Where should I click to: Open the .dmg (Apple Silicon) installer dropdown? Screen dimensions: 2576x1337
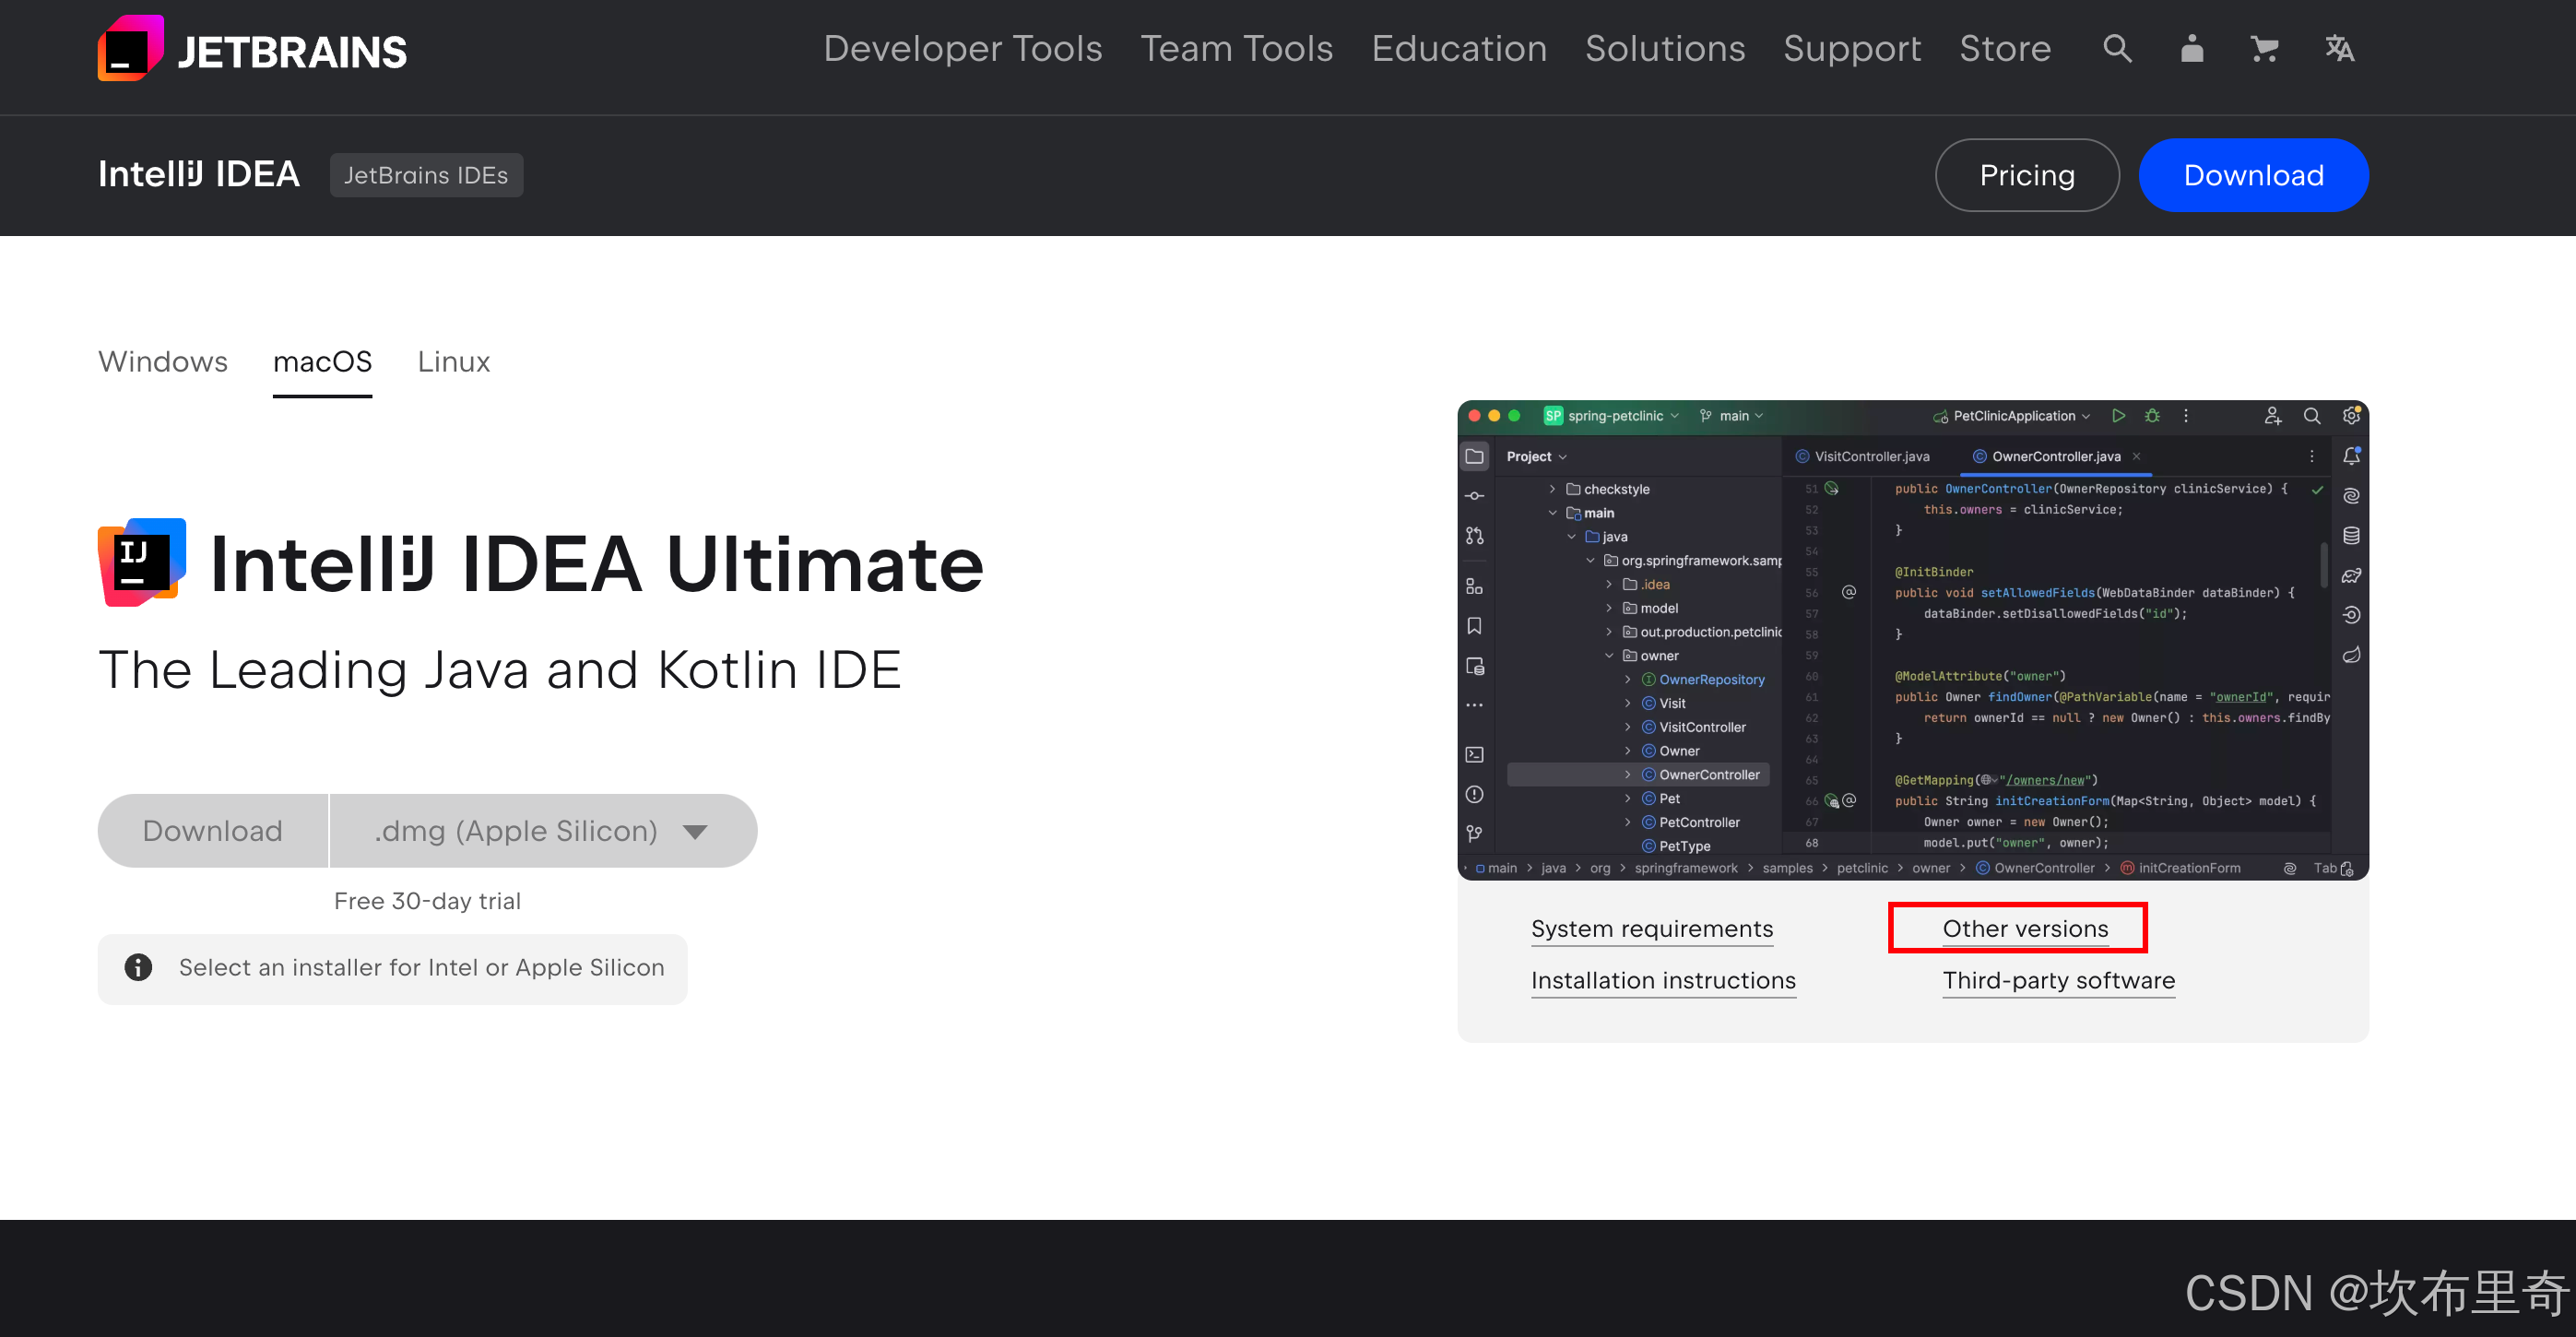tap(543, 831)
